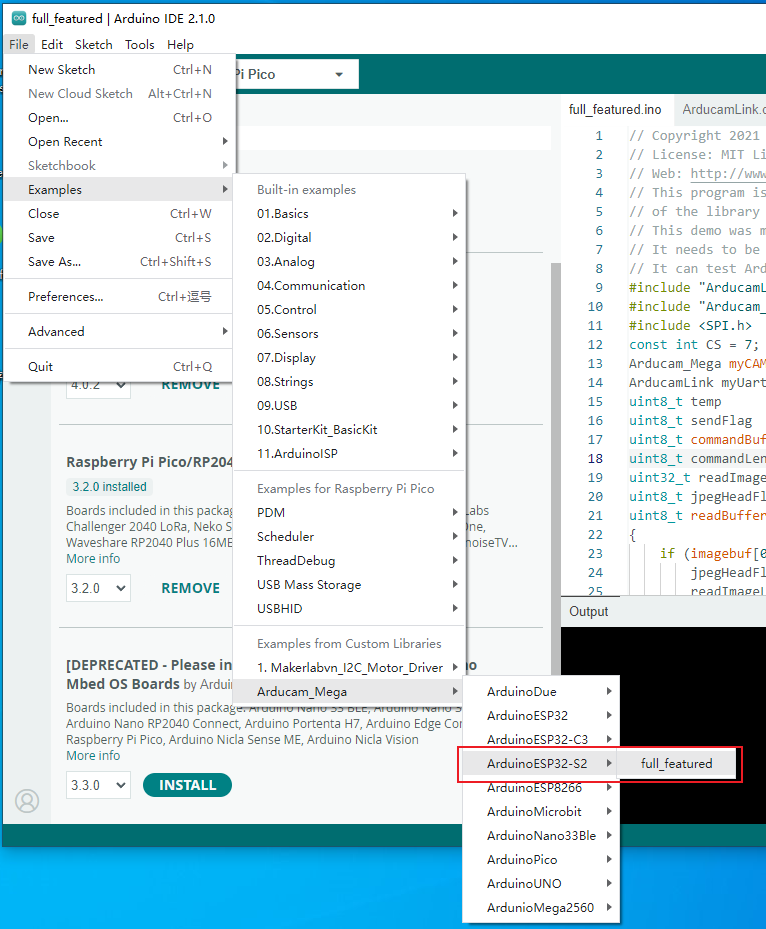Open version 3.2.0 dropdown
Image resolution: width=766 pixels, height=929 pixels.
pos(98,588)
